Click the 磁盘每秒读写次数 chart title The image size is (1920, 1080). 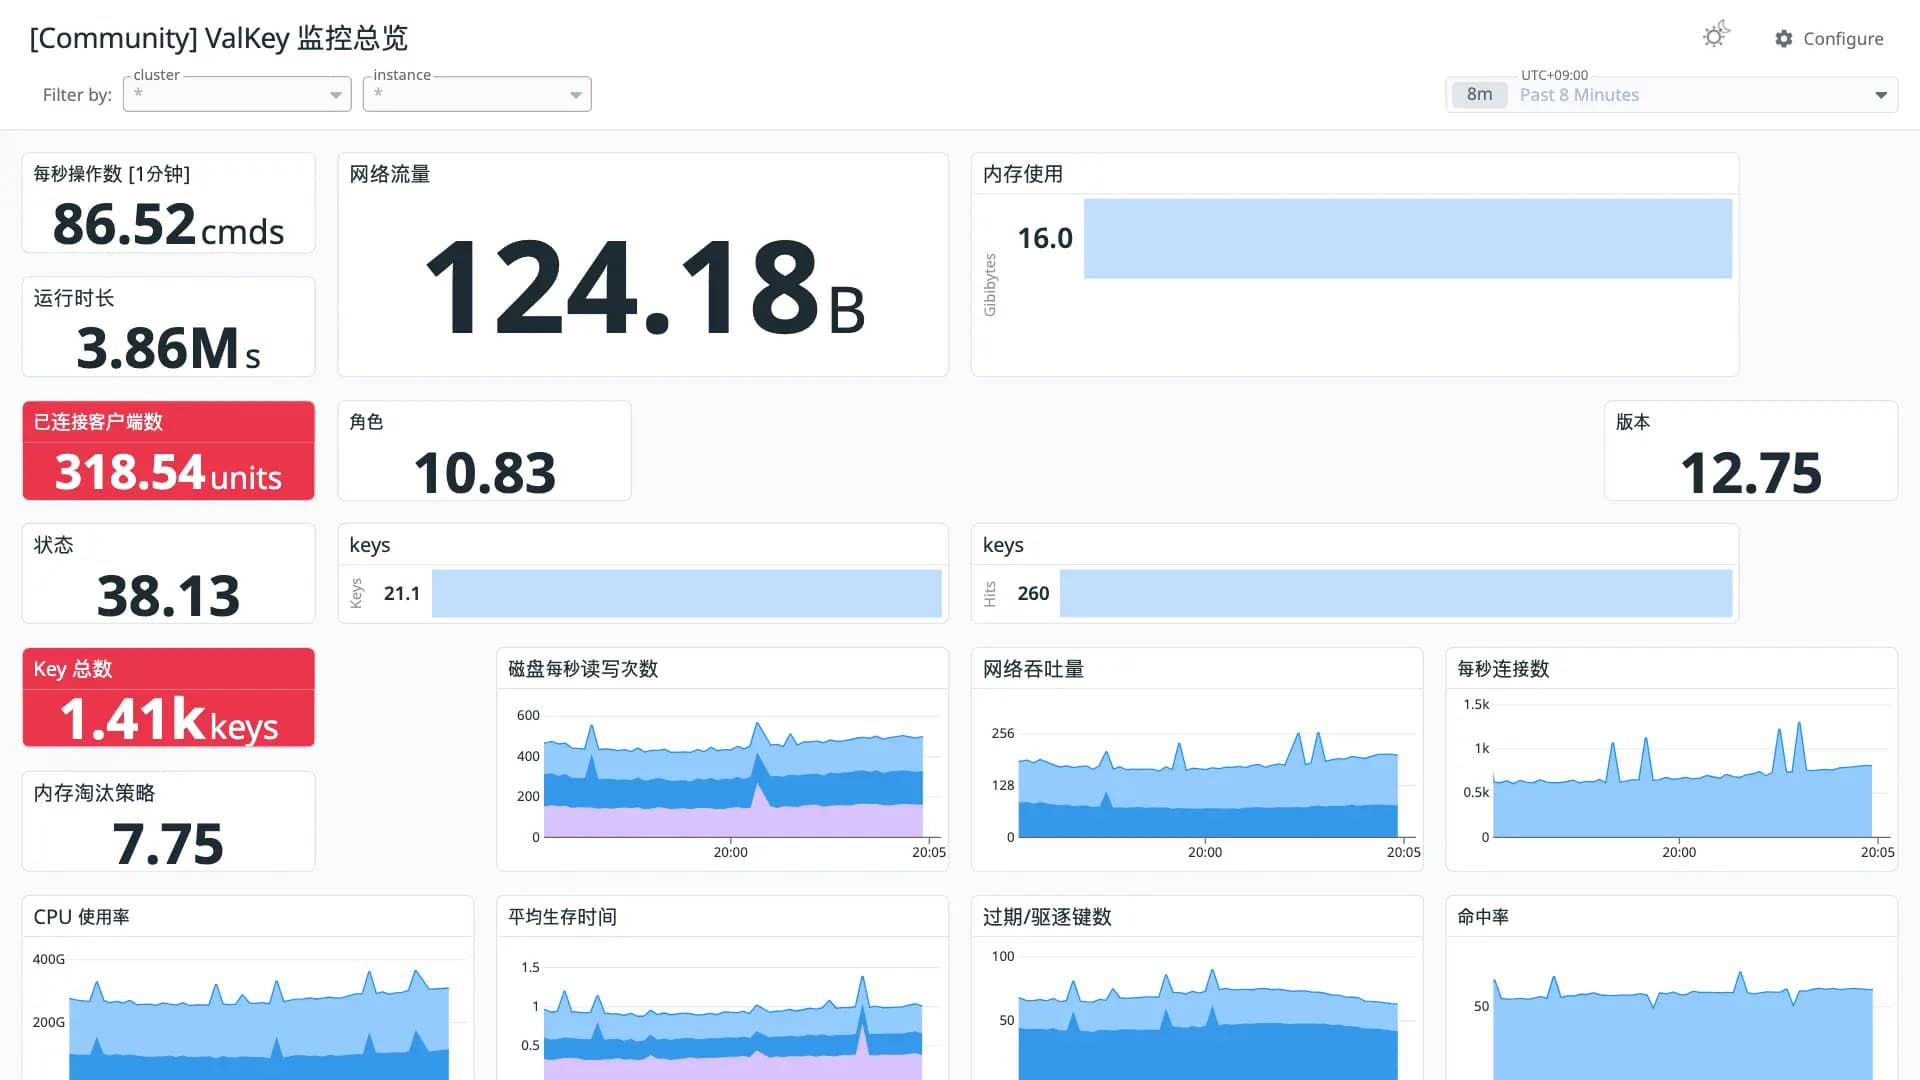[583, 669]
